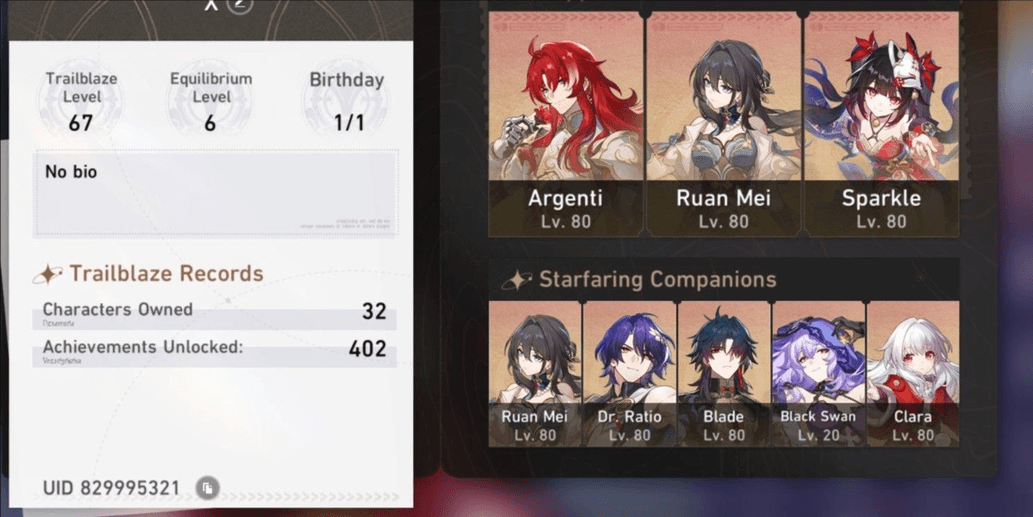Select Black Swan Lv. 20 companion
Viewport: 1033px width, 517px height.
pos(818,373)
